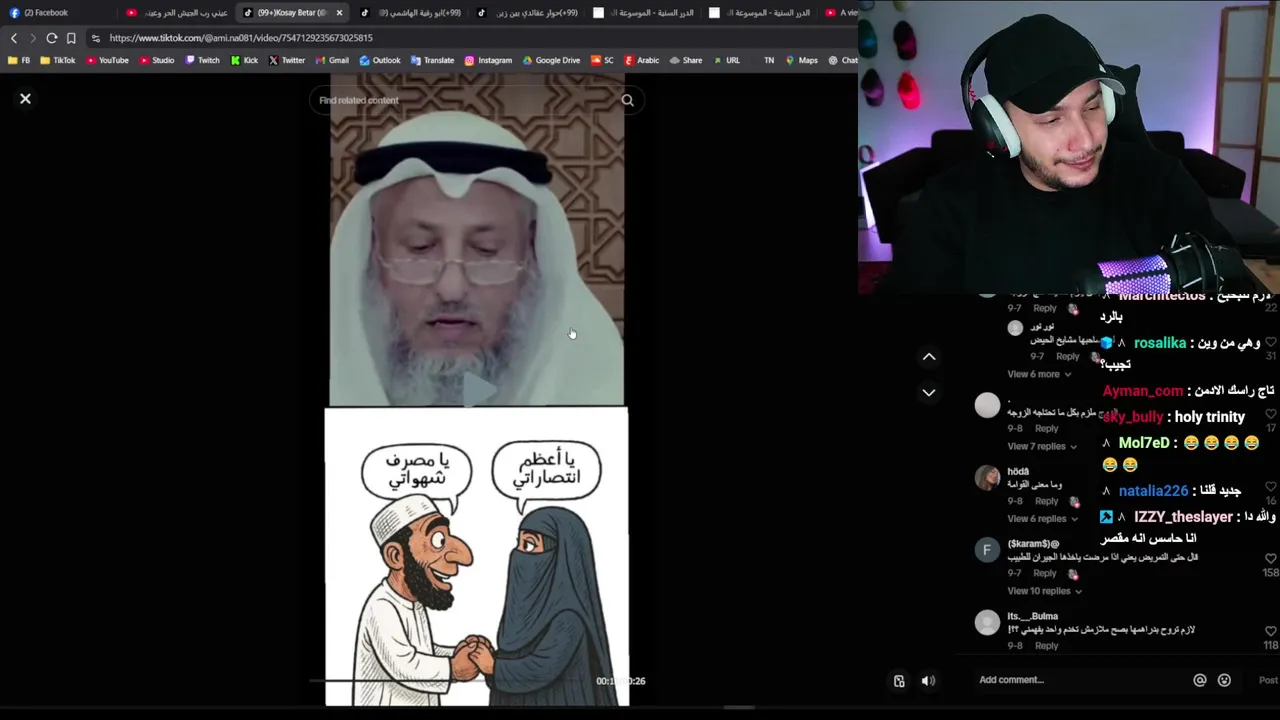Image resolution: width=1280 pixels, height=720 pixels.
Task: Click the browser URL address bar
Action: pyautogui.click(x=470, y=38)
